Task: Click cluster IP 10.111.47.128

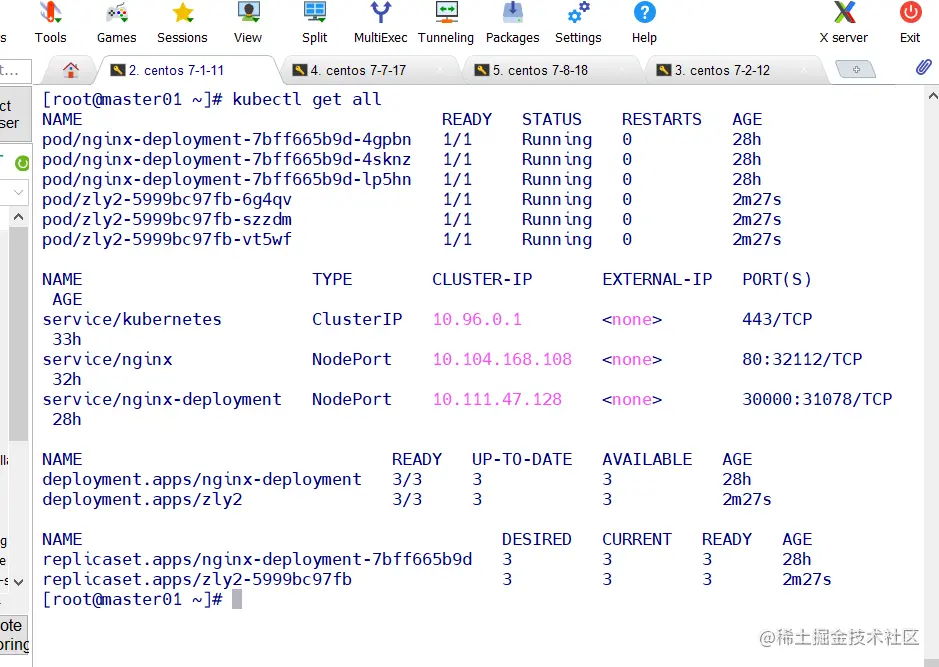Action: coord(497,399)
